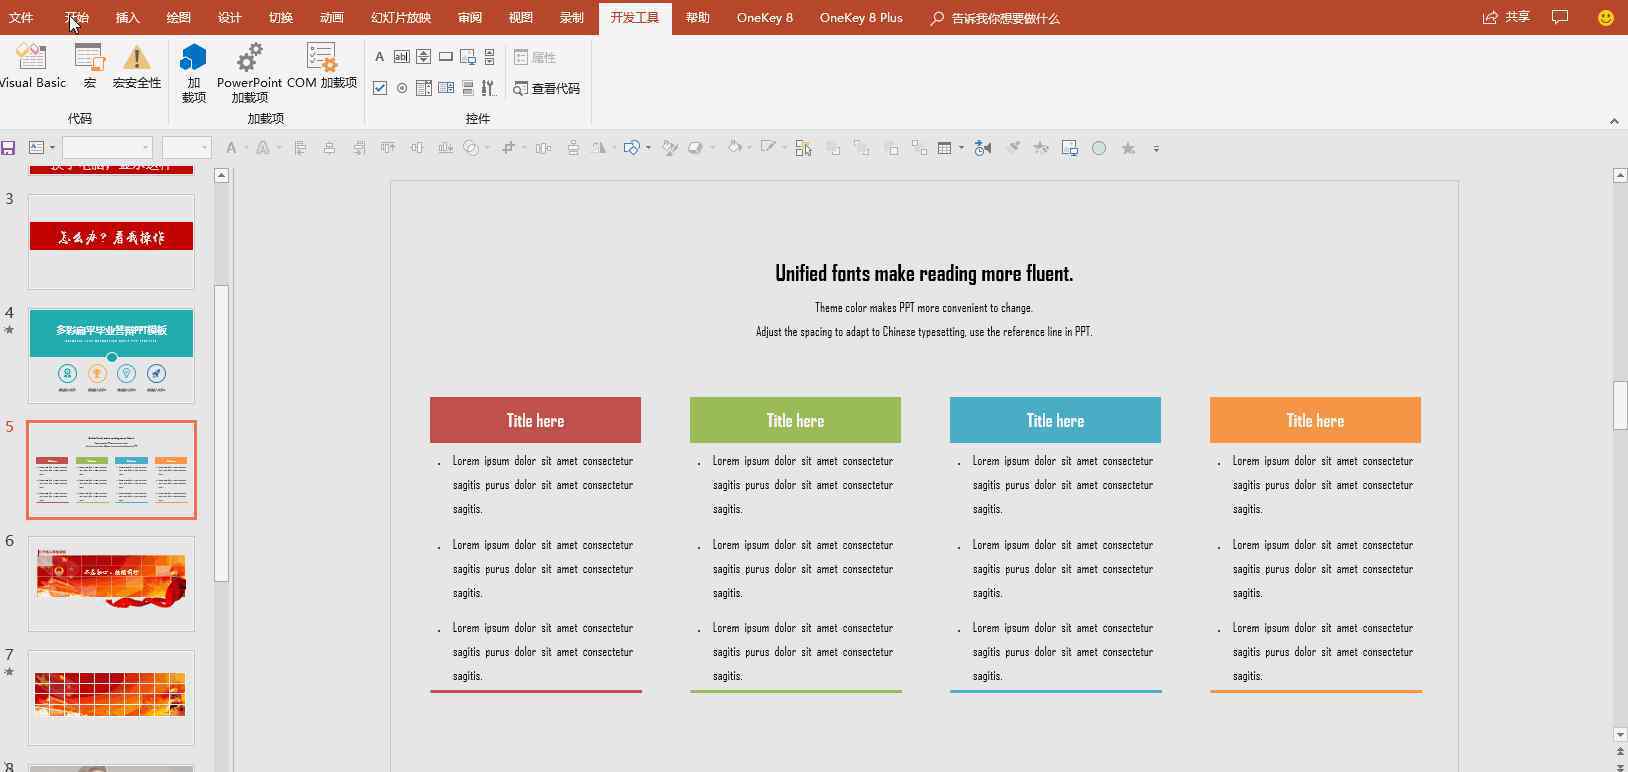Insert an Image control

coord(467,57)
